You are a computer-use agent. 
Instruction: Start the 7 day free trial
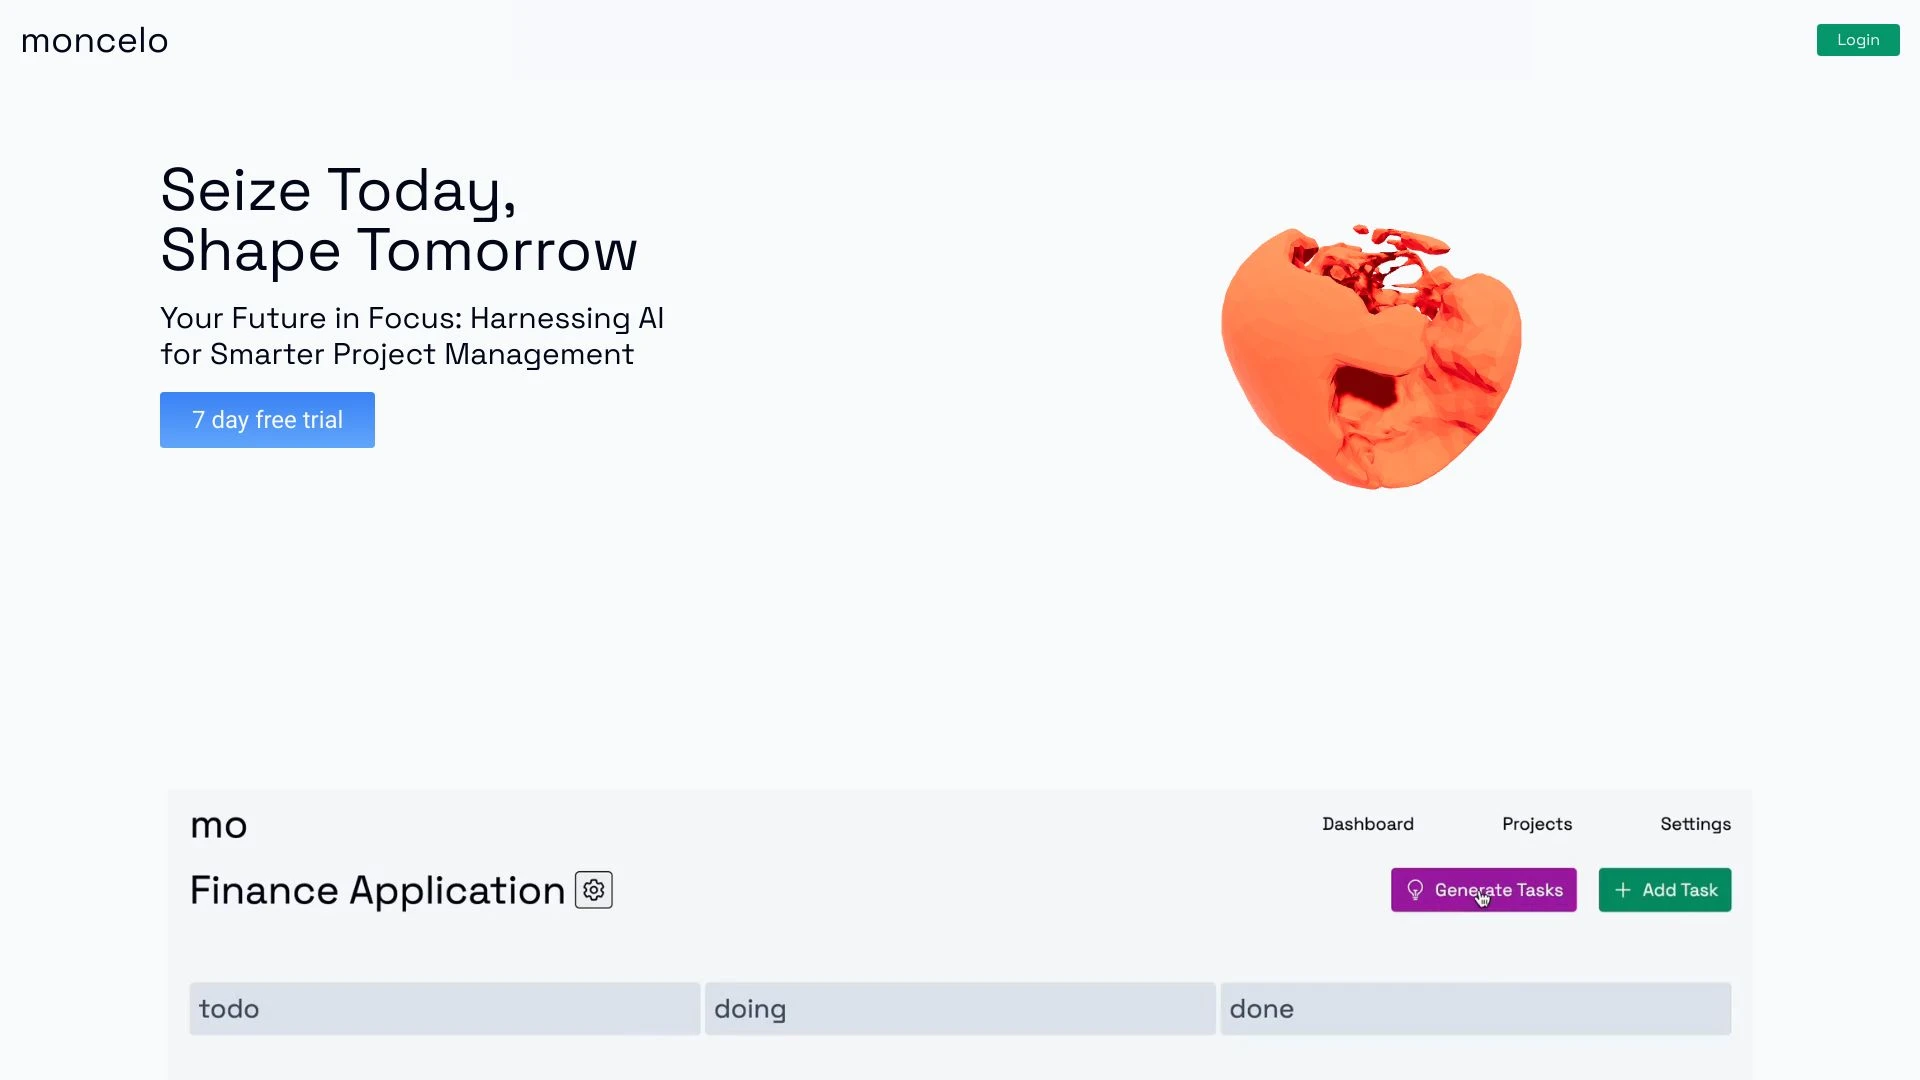pyautogui.click(x=267, y=420)
